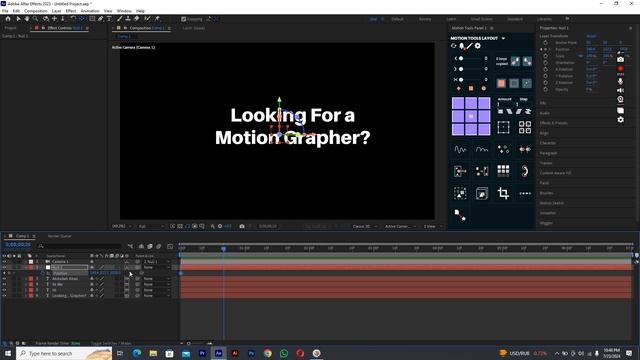Click the four-dots sequence icon in Motion Tools
The image size is (640, 360).
pyautogui.click(x=525, y=193)
